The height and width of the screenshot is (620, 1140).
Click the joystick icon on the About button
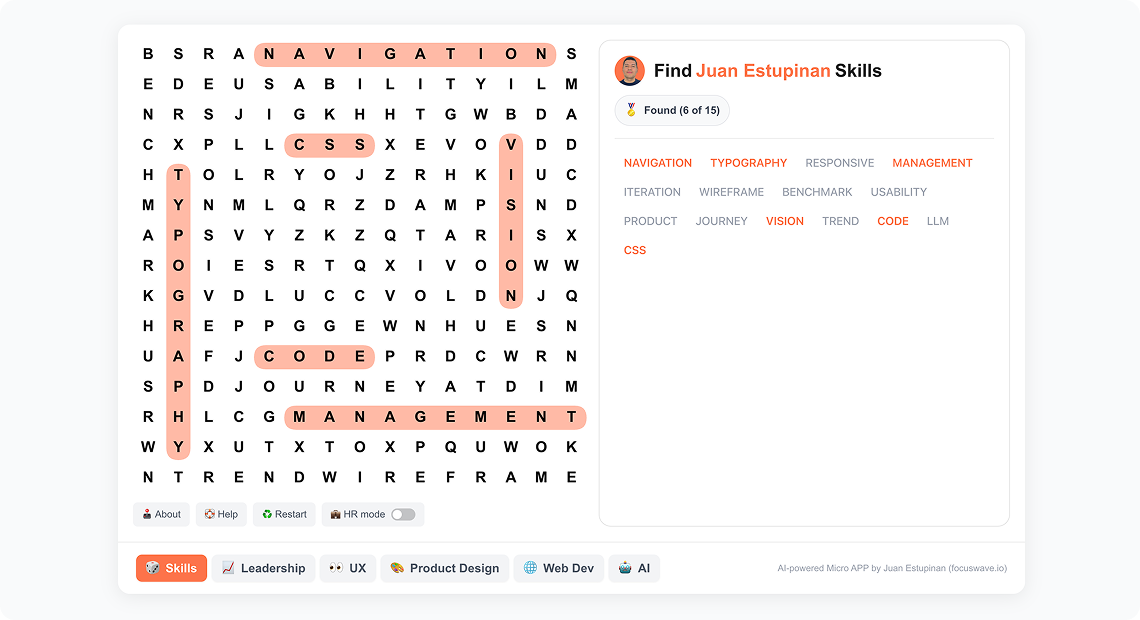tap(147, 514)
